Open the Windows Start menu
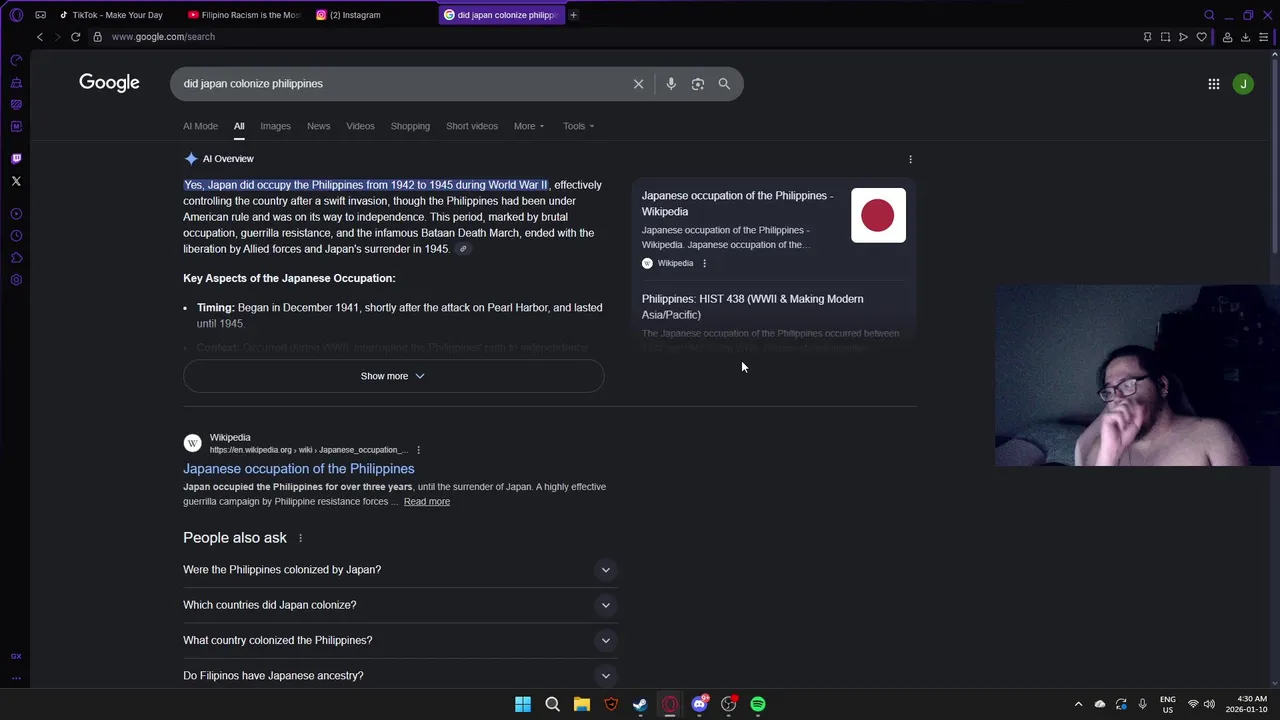The height and width of the screenshot is (720, 1280). pos(523,704)
